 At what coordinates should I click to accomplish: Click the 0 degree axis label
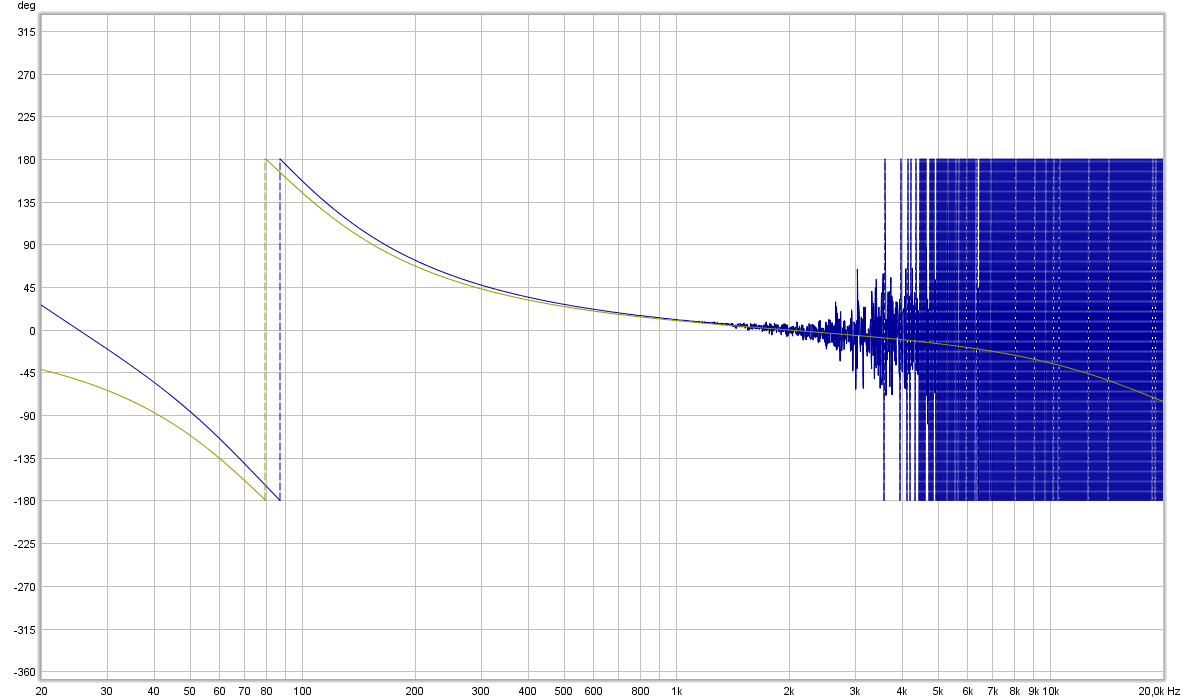click(32, 331)
